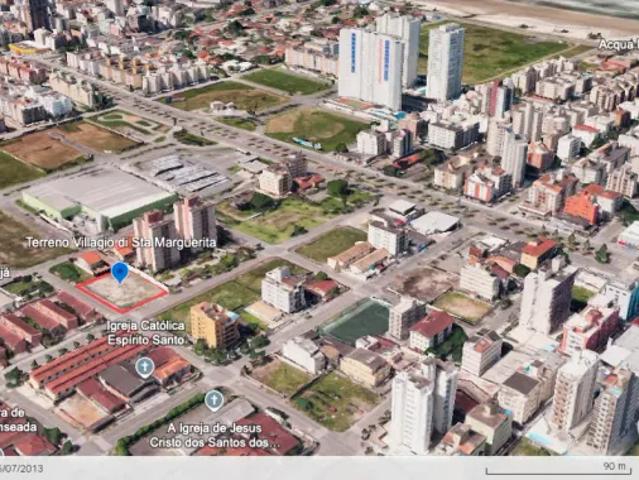Select the Igreja Católica Espírito Santo church icon
The width and height of the screenshot is (639, 480).
[145, 366]
